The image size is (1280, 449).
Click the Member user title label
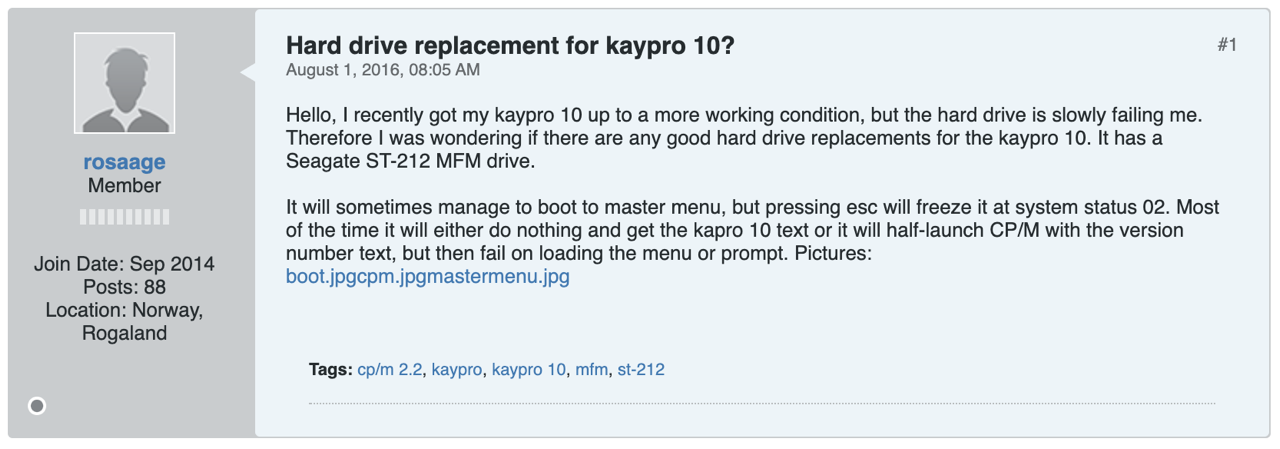coord(124,186)
